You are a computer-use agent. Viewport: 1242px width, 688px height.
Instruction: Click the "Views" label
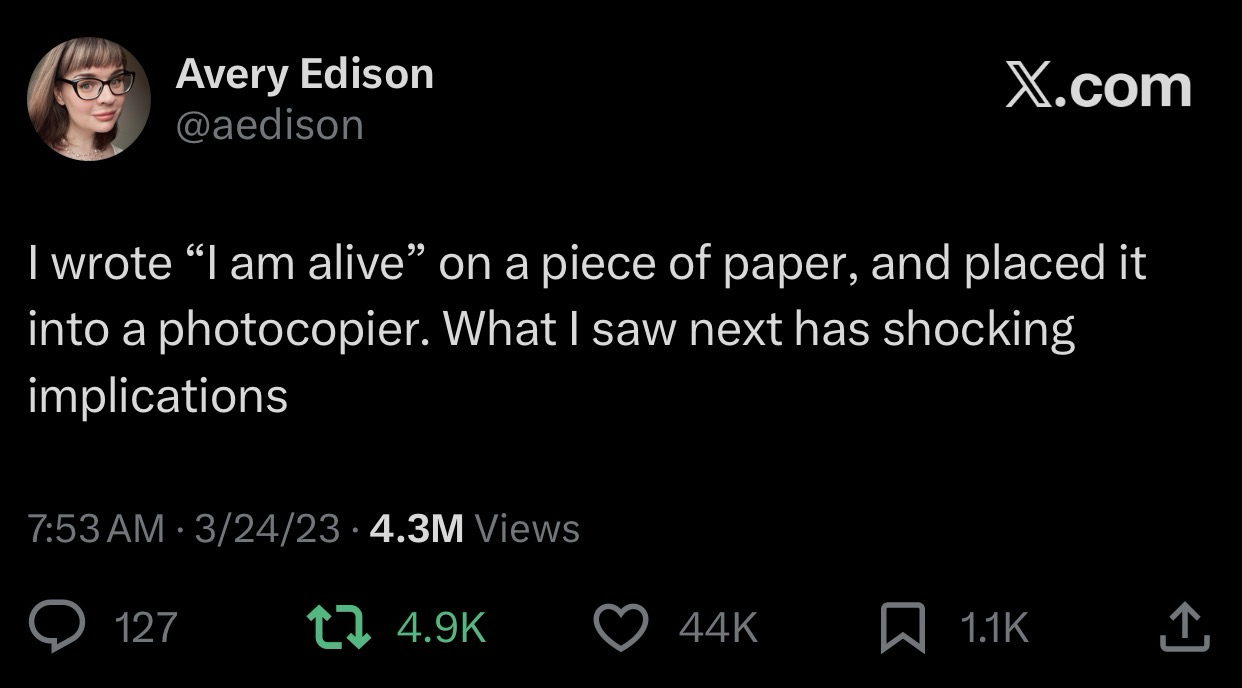527,528
